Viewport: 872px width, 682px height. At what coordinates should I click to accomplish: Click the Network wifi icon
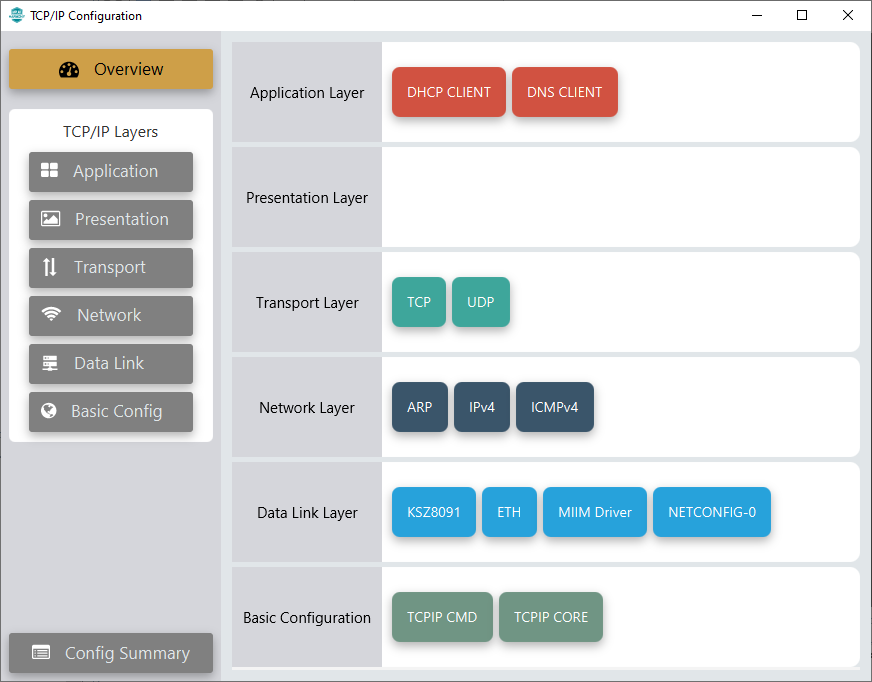51,314
